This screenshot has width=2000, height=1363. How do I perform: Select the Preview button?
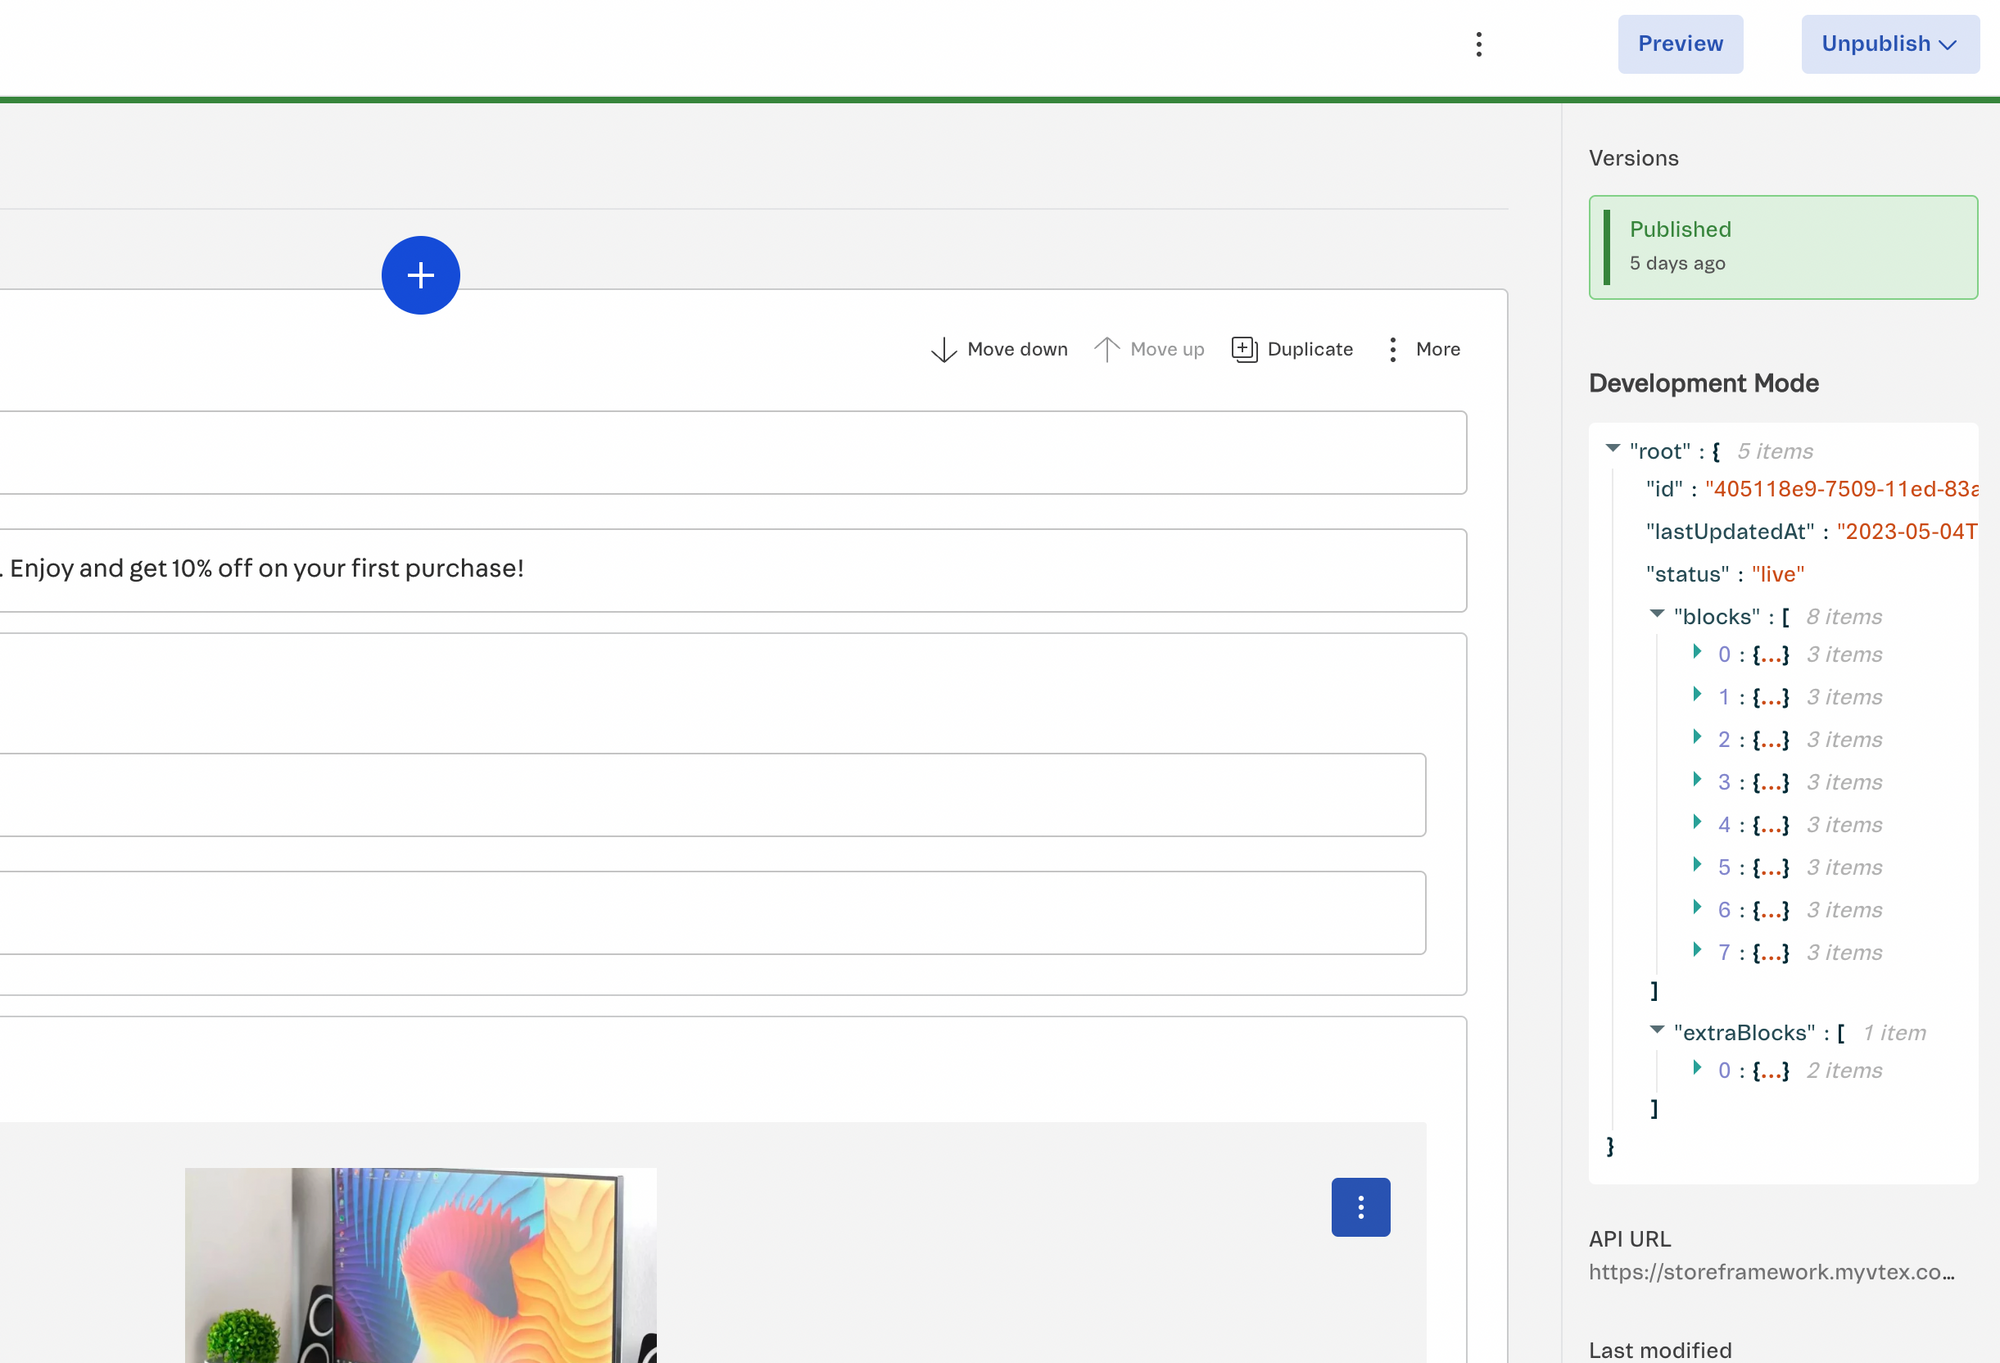[1679, 44]
